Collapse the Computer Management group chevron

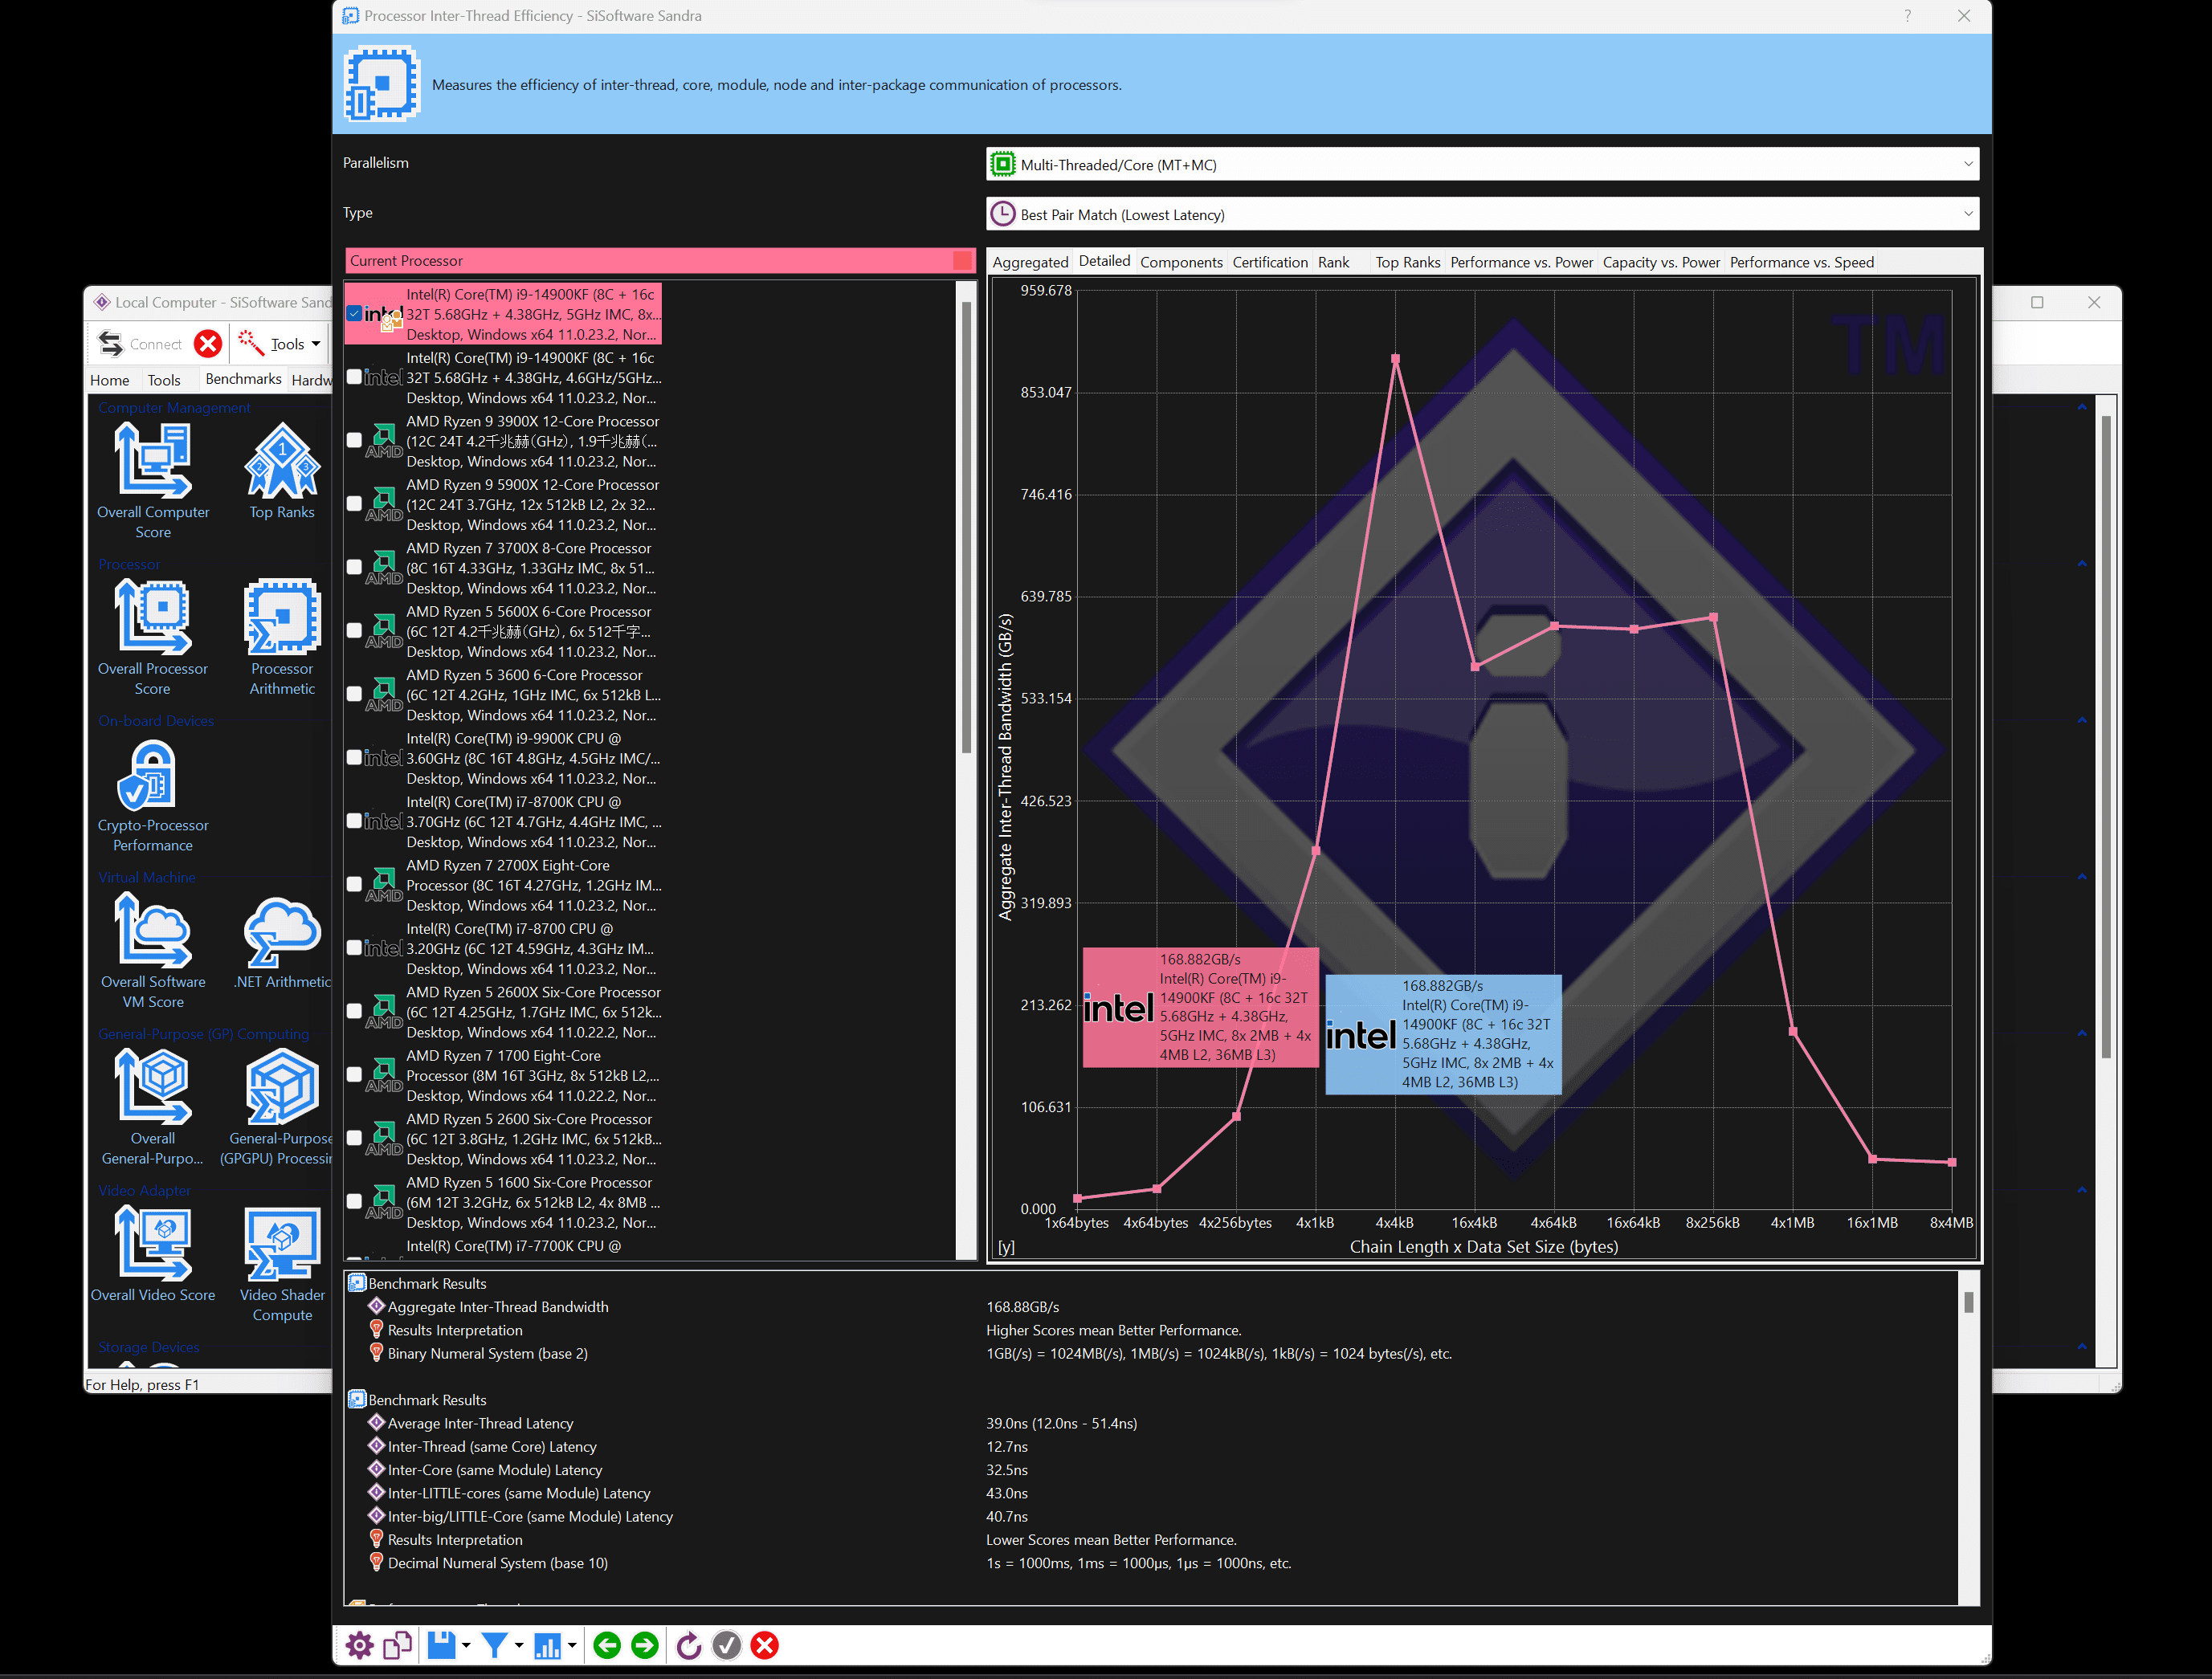point(2082,408)
